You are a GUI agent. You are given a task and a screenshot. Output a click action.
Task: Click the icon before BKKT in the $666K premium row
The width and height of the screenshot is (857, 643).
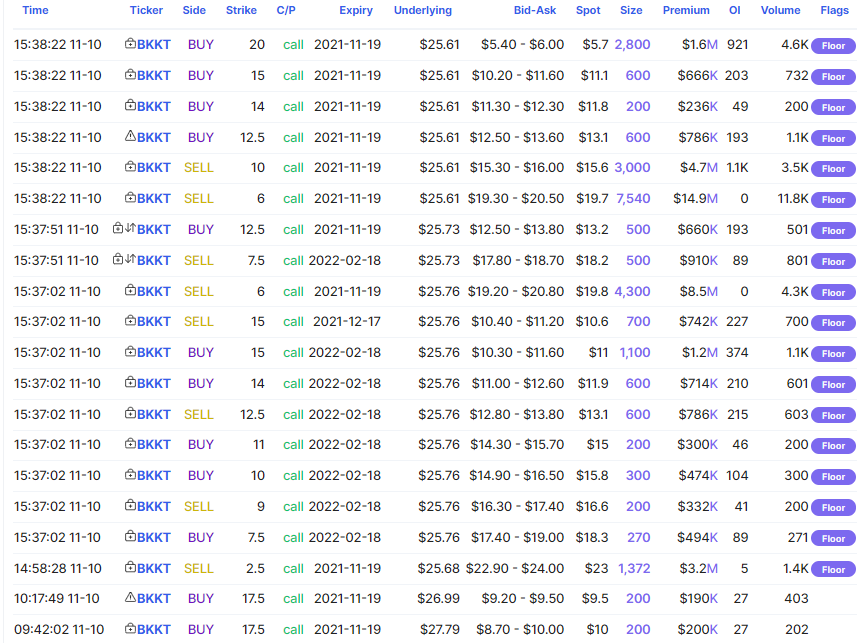(130, 75)
